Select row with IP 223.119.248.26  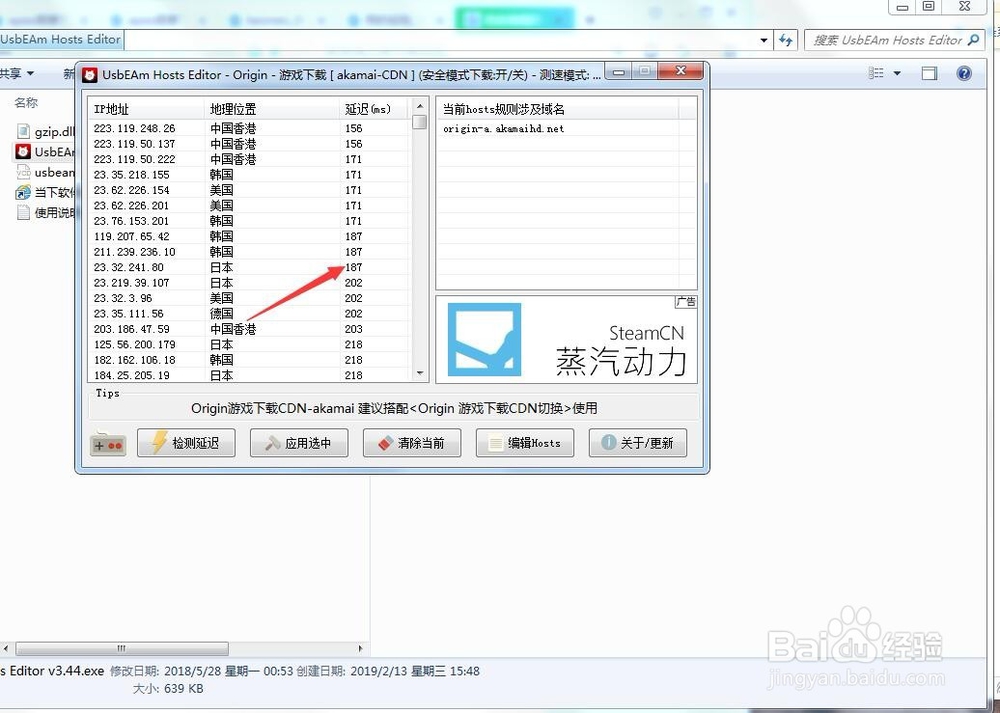(x=249, y=128)
